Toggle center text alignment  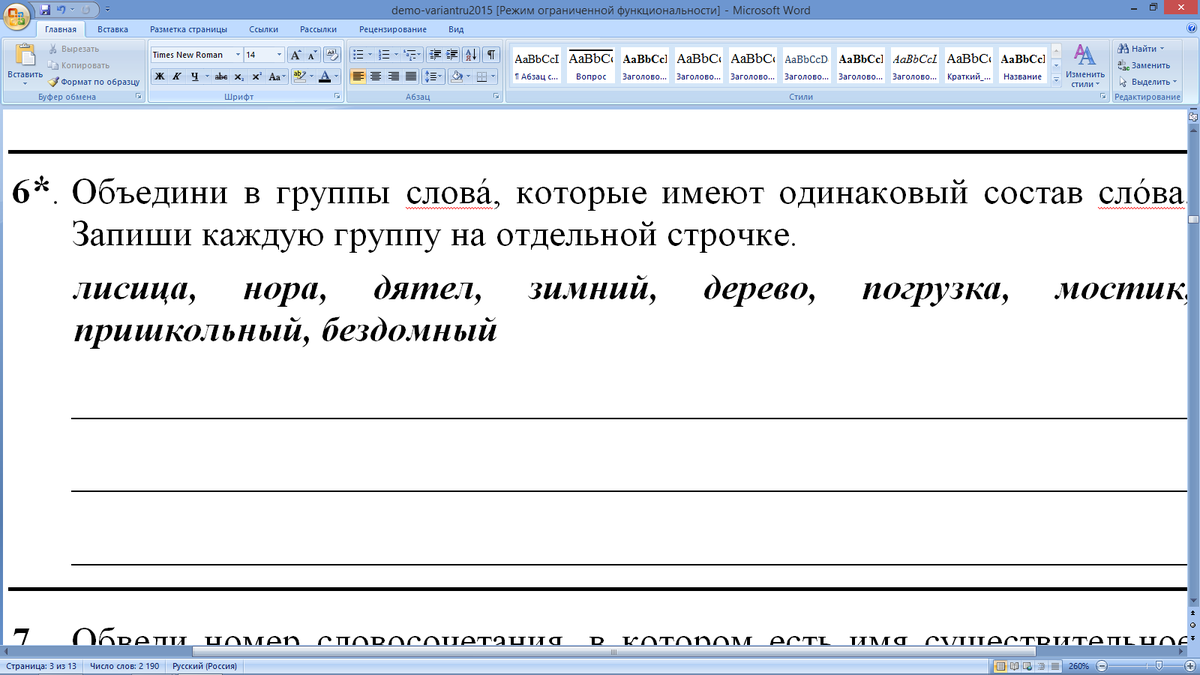[x=376, y=77]
